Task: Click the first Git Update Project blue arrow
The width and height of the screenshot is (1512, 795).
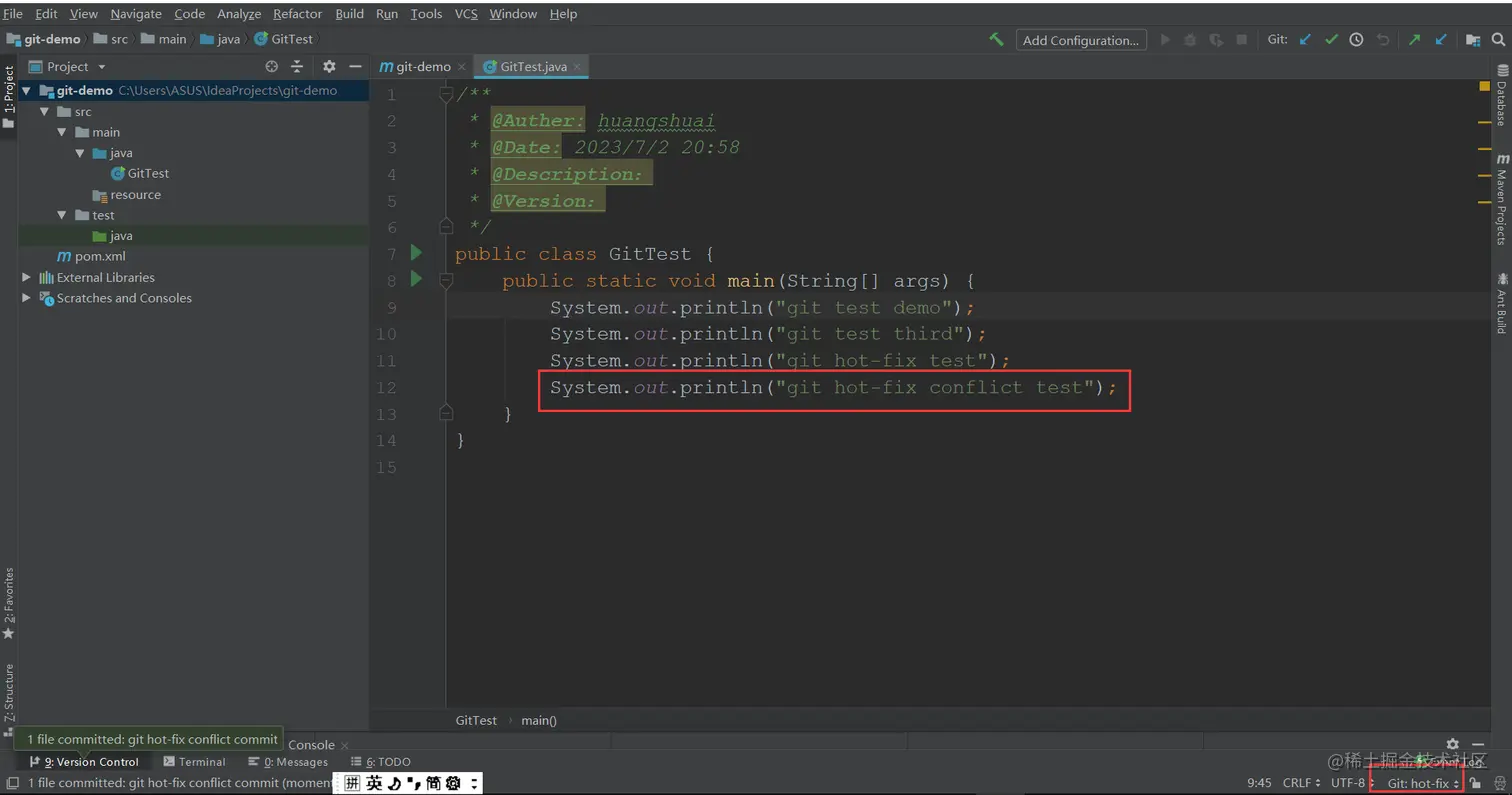Action: tap(1305, 40)
